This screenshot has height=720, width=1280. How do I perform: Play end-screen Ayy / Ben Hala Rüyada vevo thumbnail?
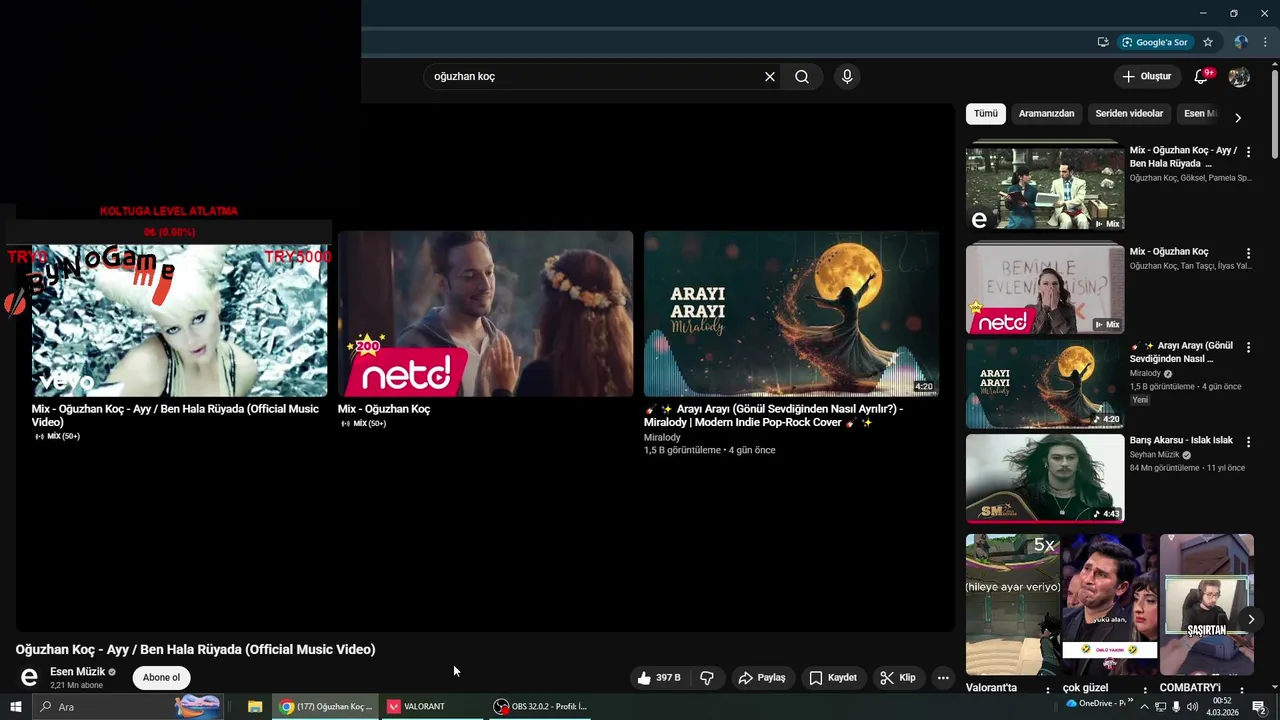(179, 320)
